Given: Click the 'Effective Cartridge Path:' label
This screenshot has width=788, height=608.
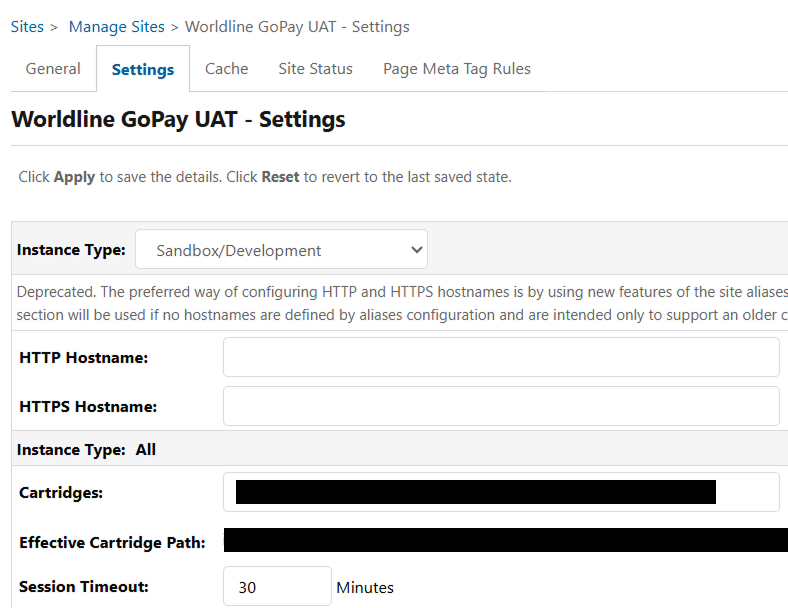Looking at the screenshot, I should click(112, 543).
